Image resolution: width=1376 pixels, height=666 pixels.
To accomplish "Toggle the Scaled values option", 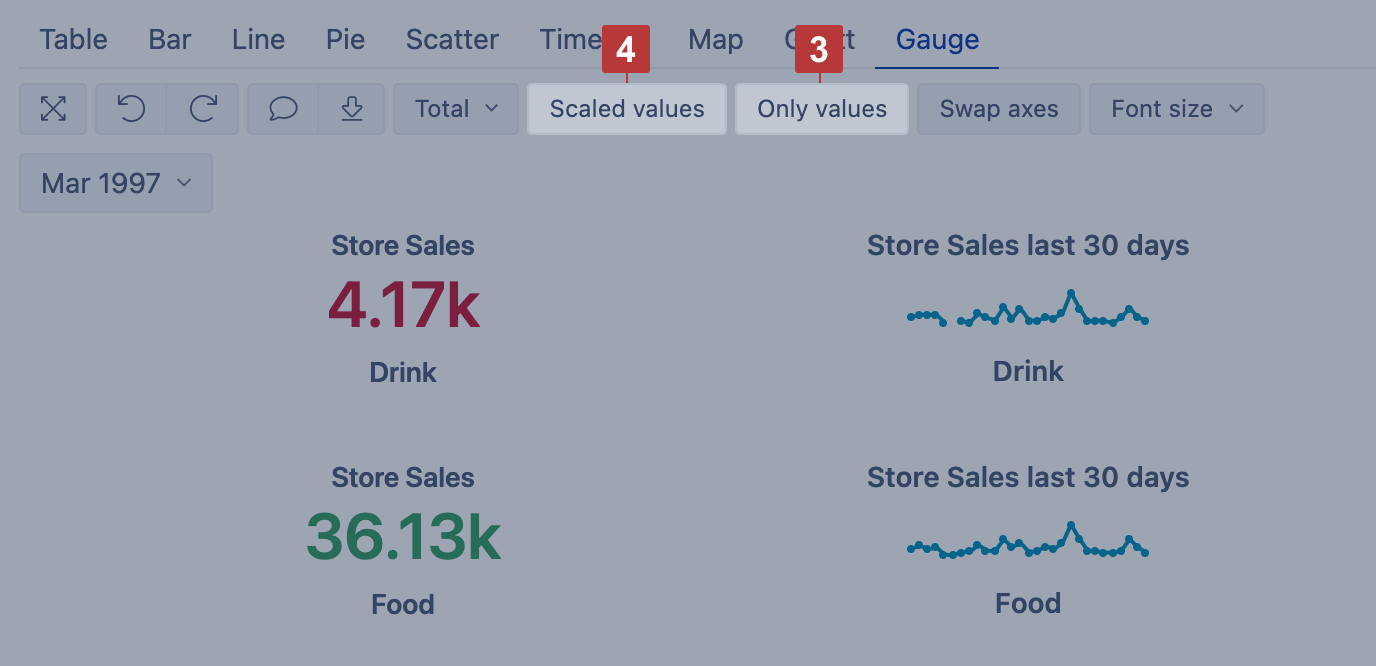I will [627, 109].
